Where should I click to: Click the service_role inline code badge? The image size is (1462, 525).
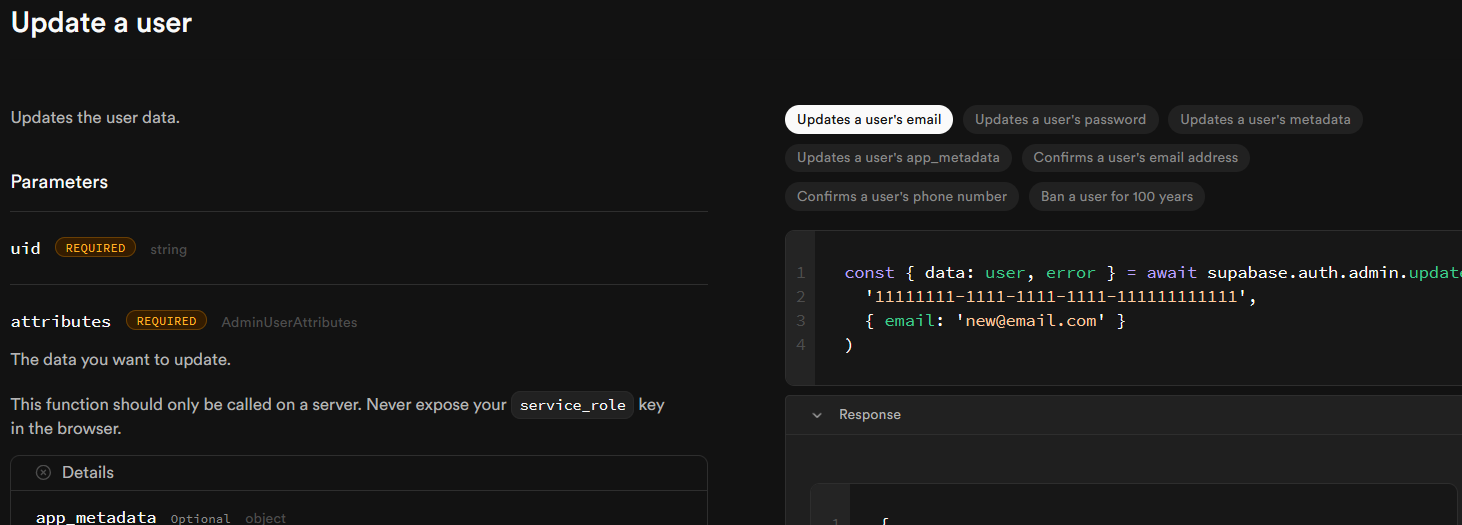click(x=573, y=405)
